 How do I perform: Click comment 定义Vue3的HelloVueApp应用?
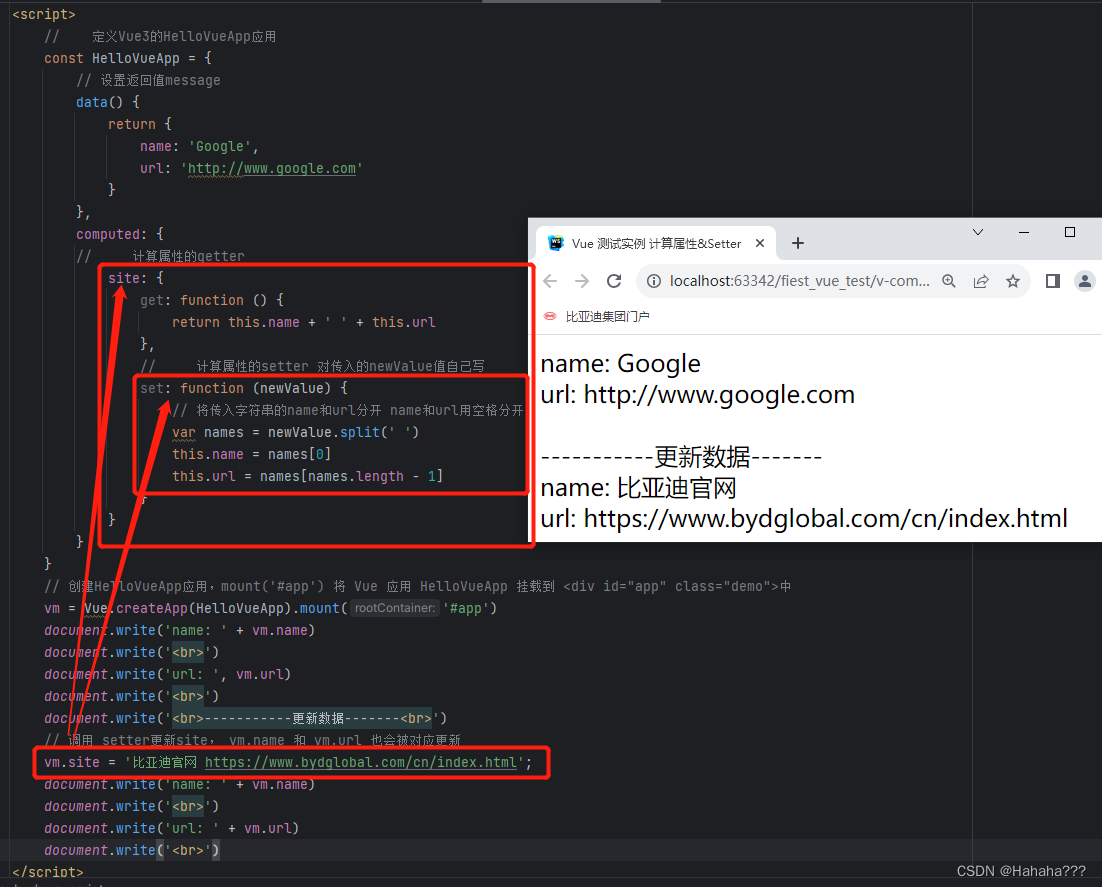pos(160,37)
